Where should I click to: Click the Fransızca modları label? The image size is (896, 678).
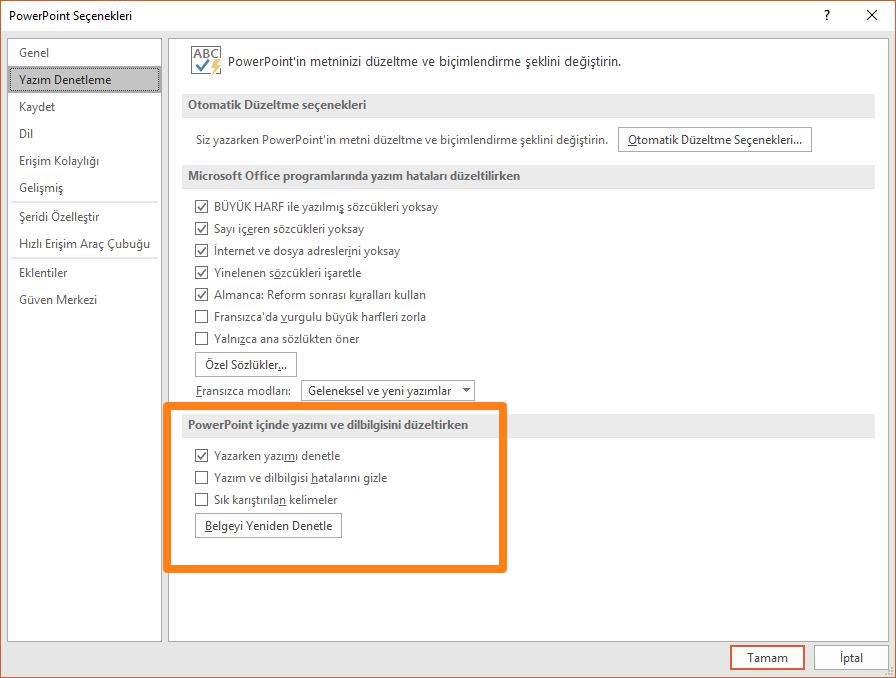point(243,391)
